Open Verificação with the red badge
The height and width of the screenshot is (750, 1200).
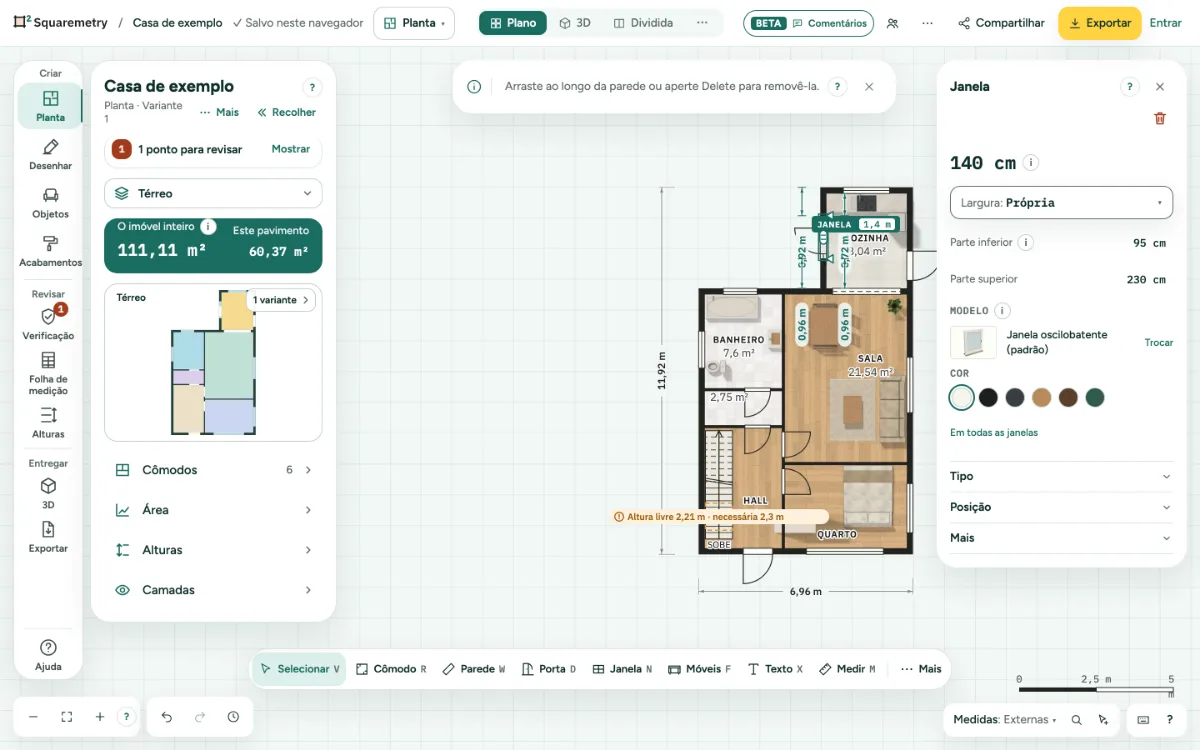(x=48, y=324)
